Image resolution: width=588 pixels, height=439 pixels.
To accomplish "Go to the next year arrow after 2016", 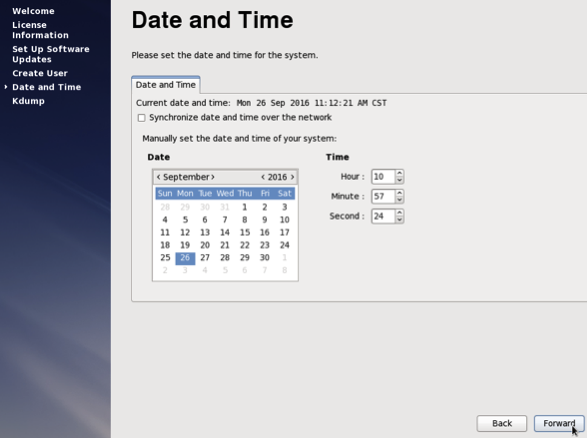I will tap(292, 177).
